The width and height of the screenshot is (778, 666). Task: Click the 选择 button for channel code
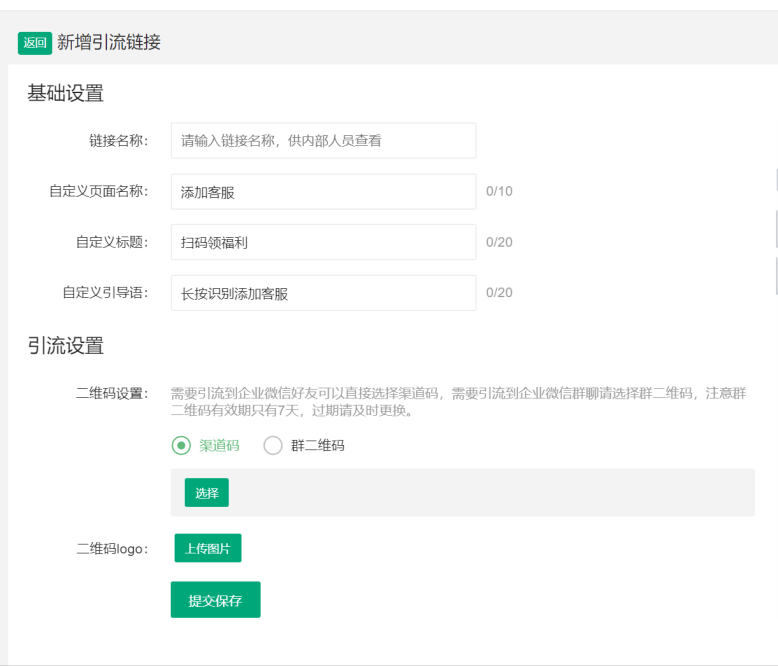207,493
